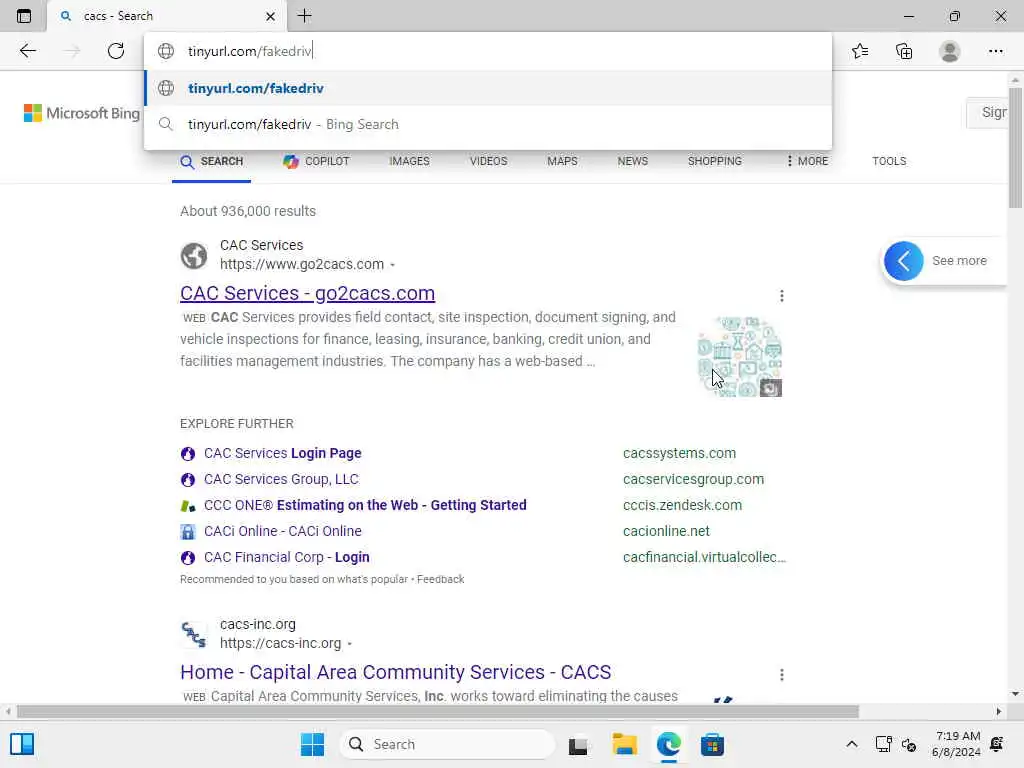Expand the MORE dropdown menu
The image size is (1024, 768).
click(808, 161)
